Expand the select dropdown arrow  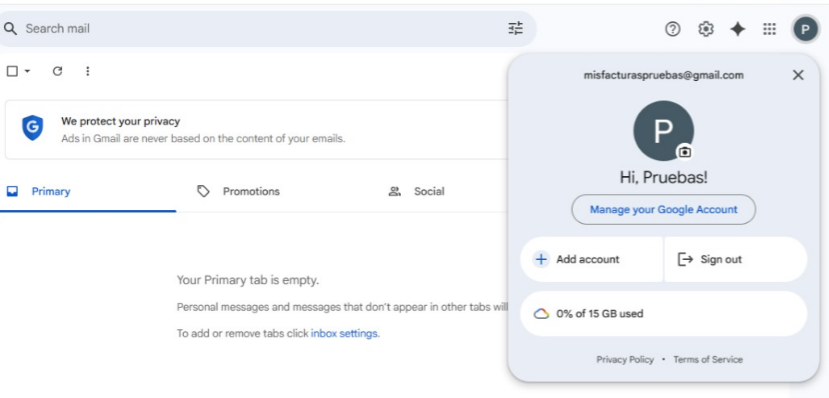(27, 71)
